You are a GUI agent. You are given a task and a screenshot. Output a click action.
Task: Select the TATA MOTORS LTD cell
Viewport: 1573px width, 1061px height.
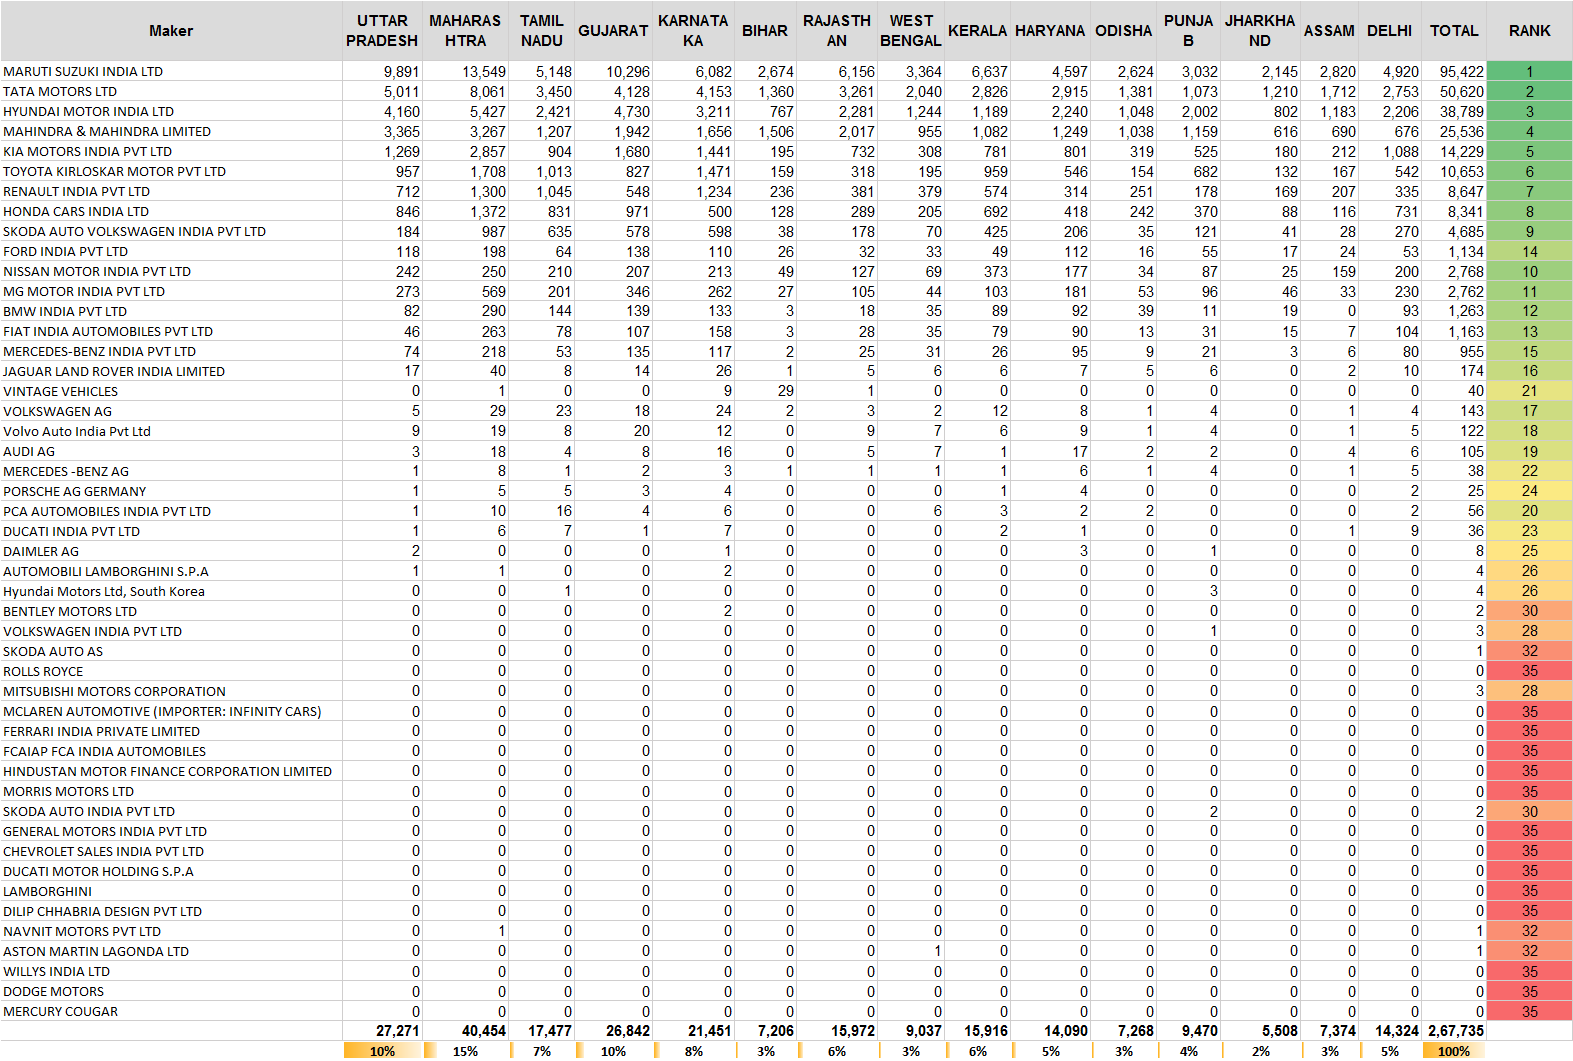171,91
